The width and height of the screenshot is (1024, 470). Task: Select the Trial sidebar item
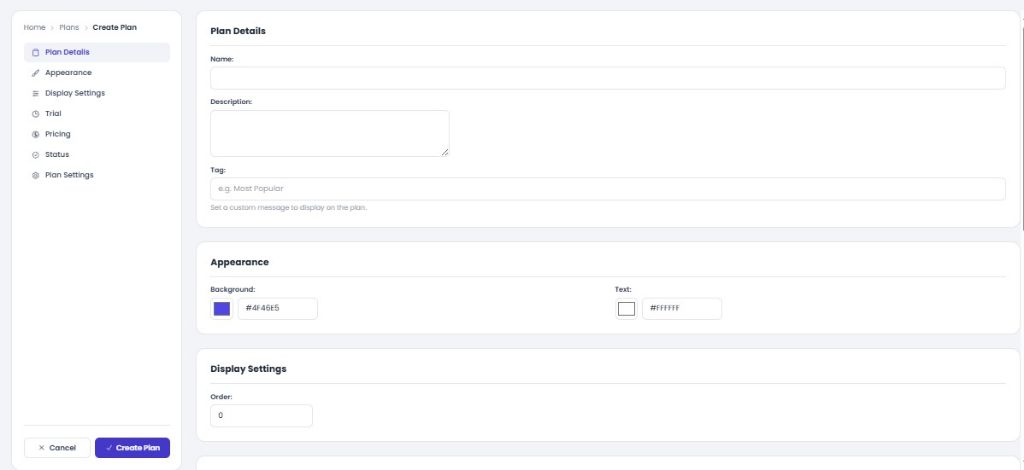[97, 114]
